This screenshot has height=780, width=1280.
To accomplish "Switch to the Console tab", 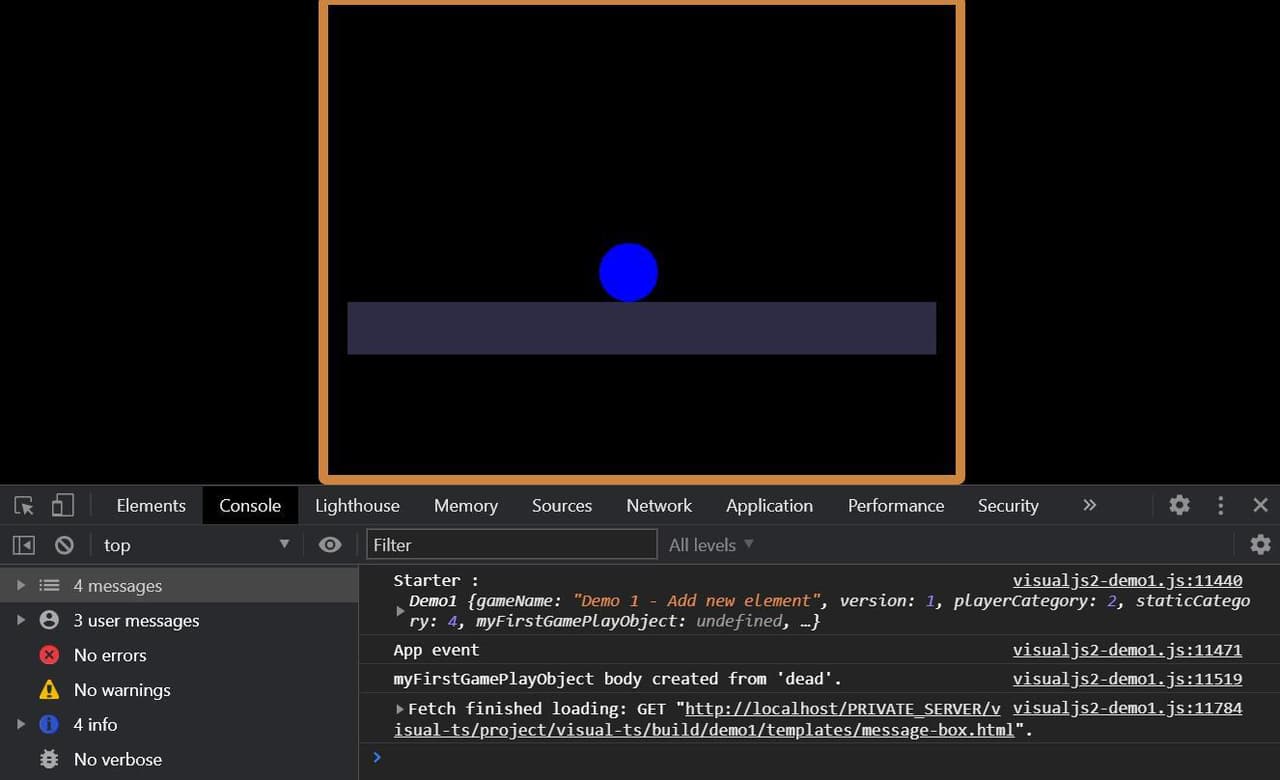I will point(250,505).
